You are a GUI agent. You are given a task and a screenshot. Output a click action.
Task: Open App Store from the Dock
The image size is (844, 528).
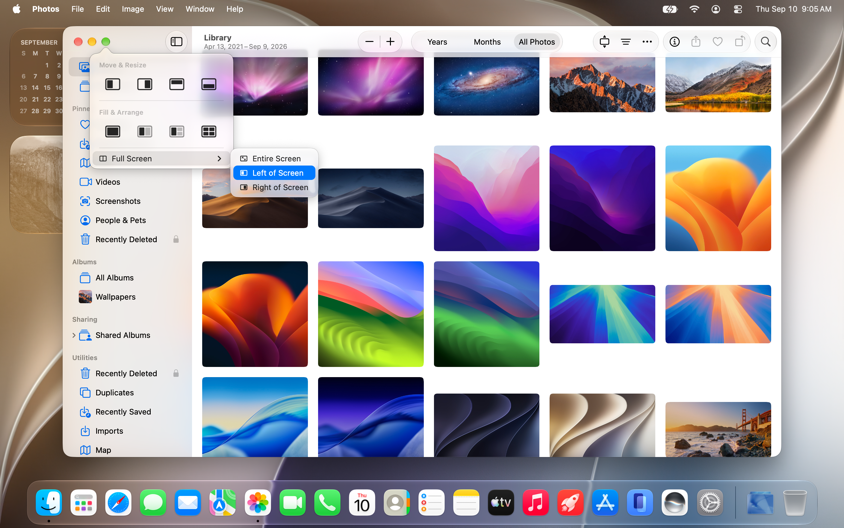(x=605, y=503)
